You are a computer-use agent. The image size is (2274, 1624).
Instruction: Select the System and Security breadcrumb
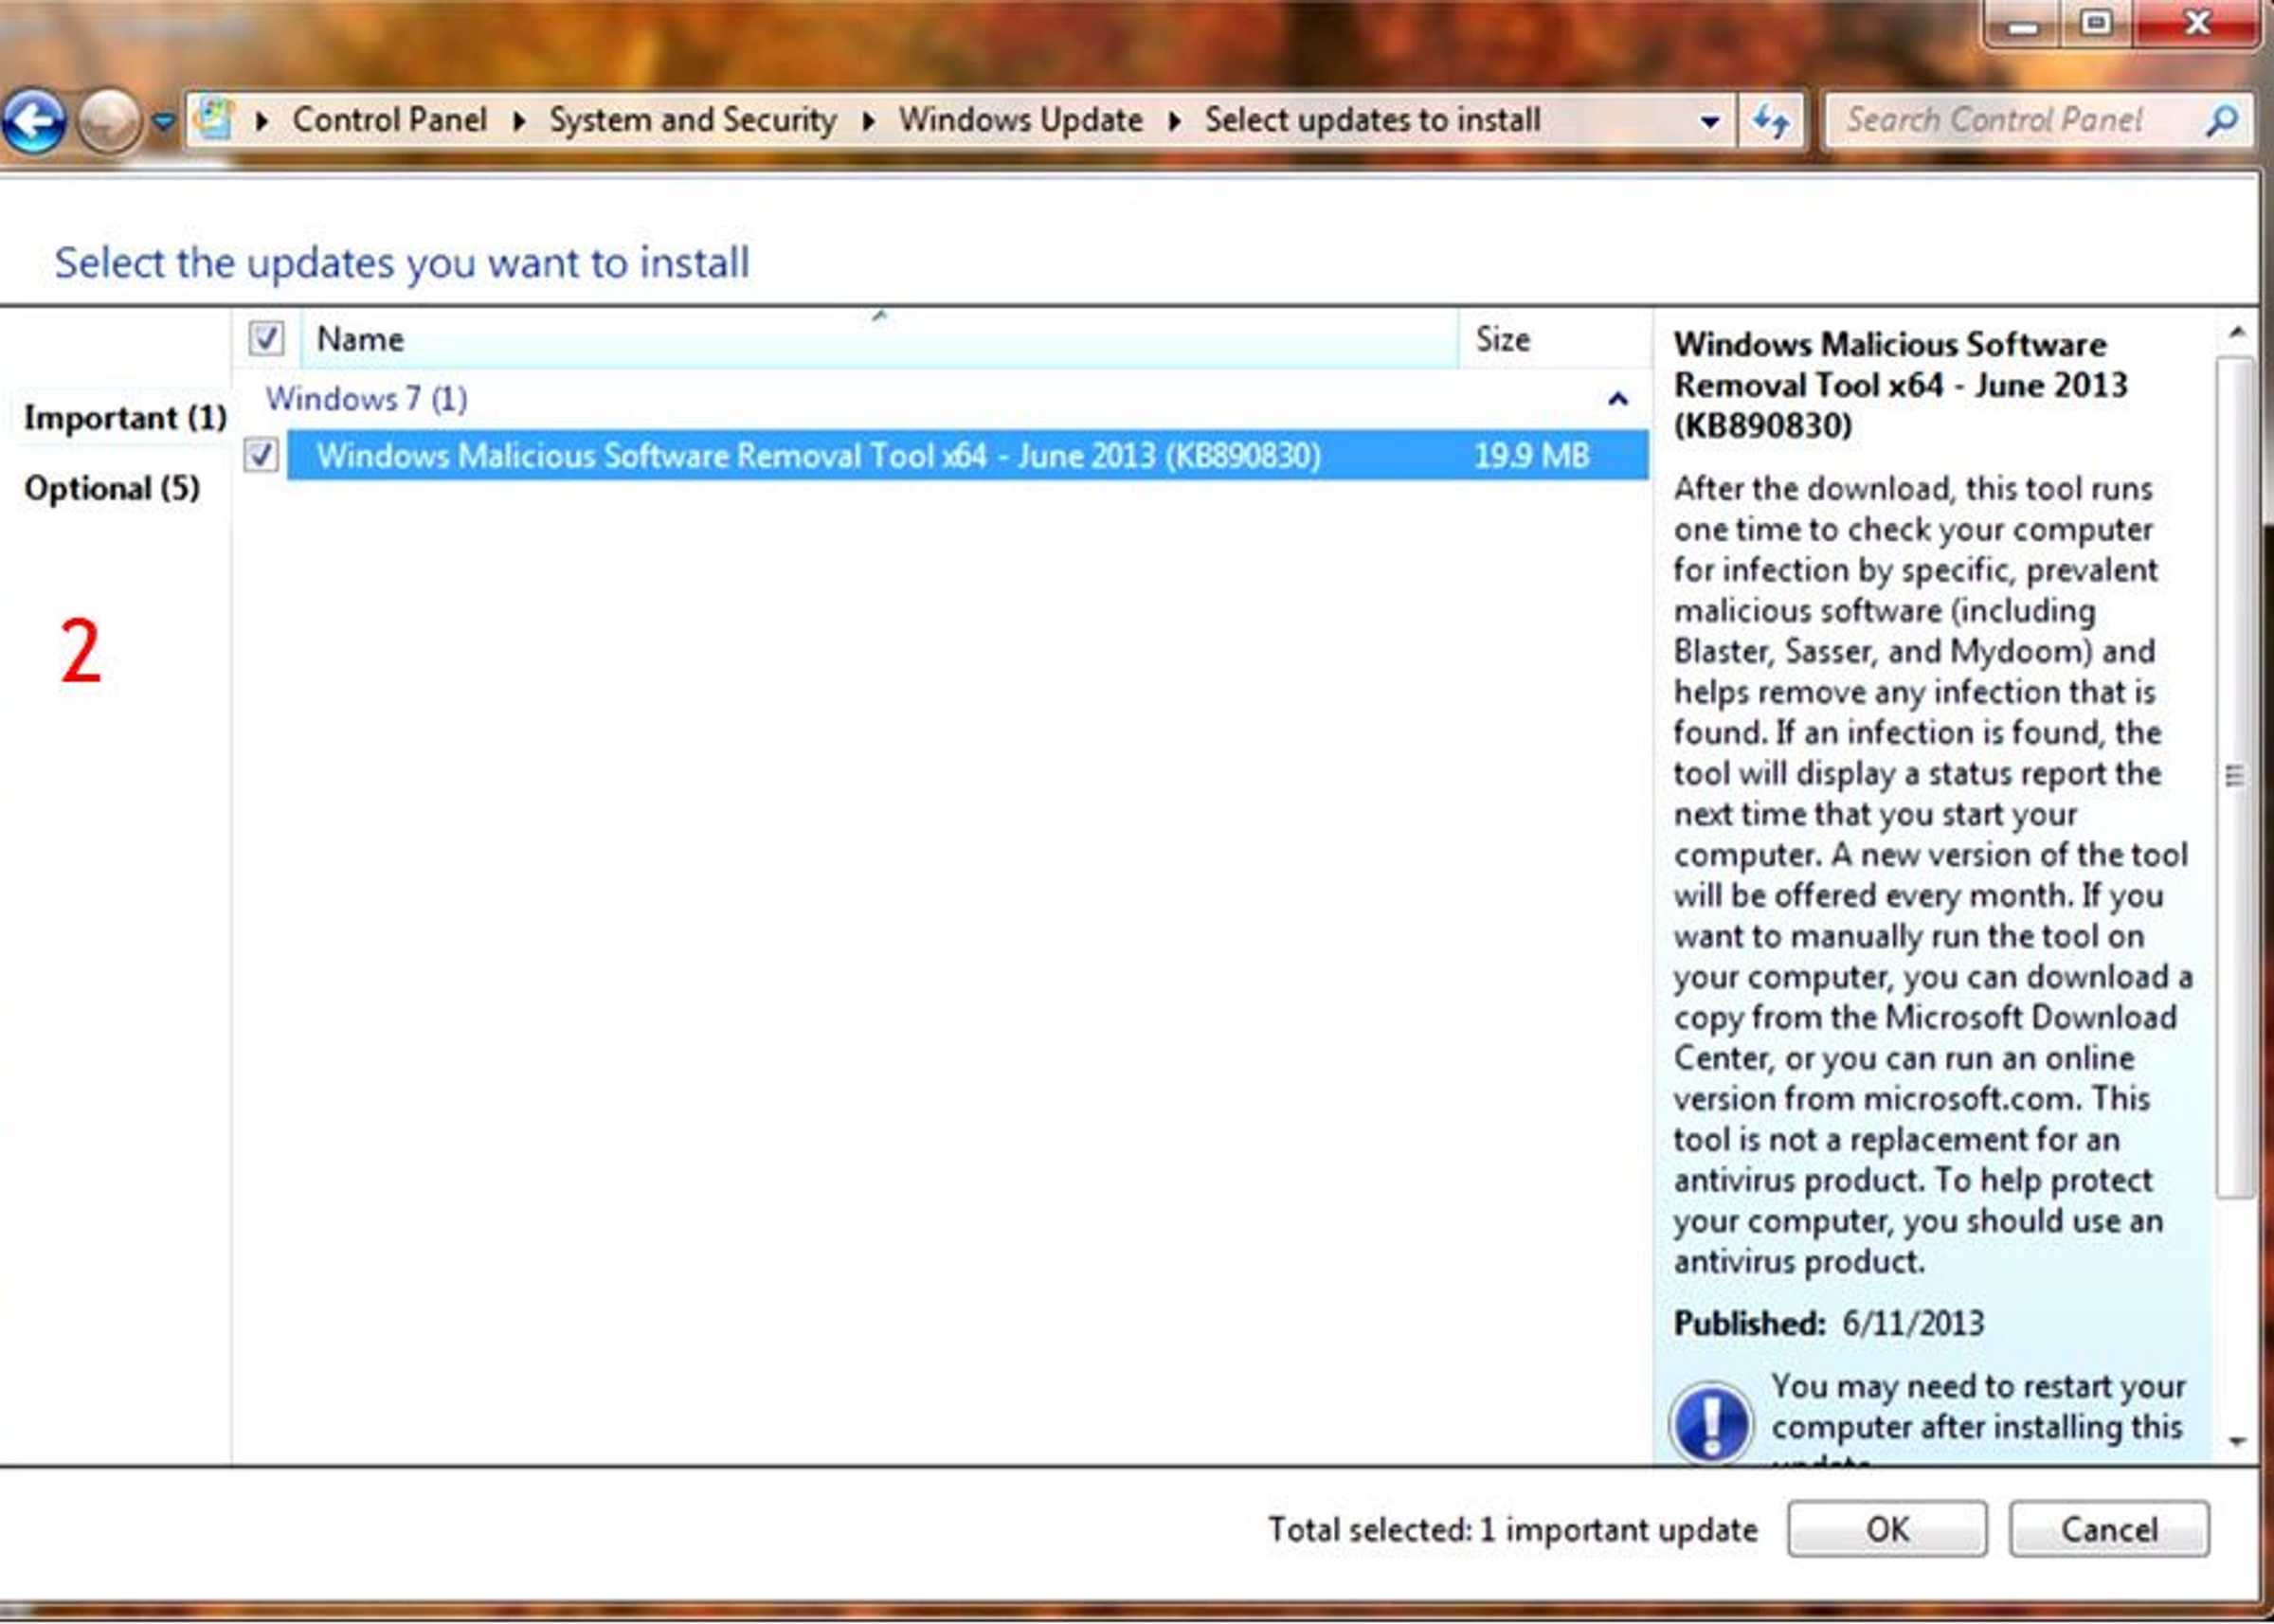pos(692,120)
